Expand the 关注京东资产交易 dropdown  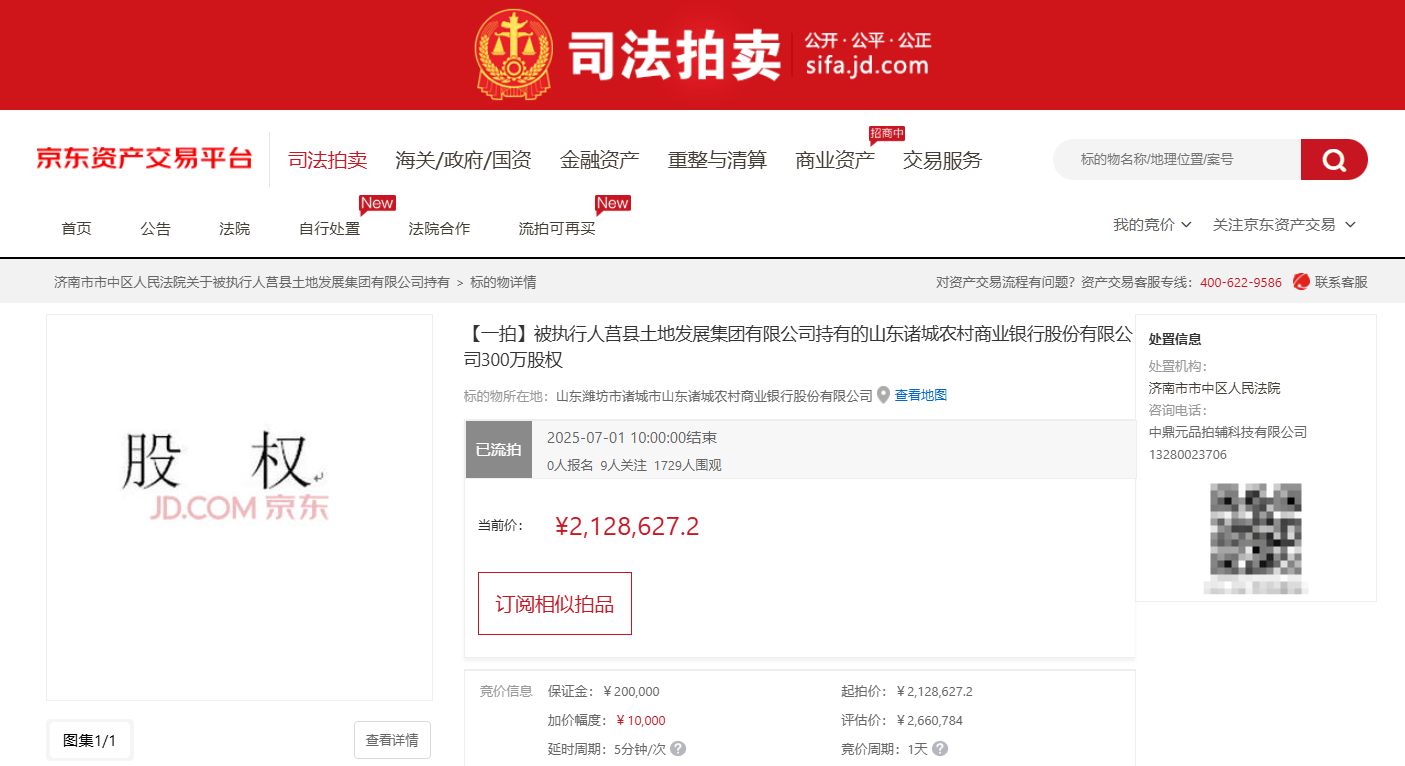(1284, 225)
